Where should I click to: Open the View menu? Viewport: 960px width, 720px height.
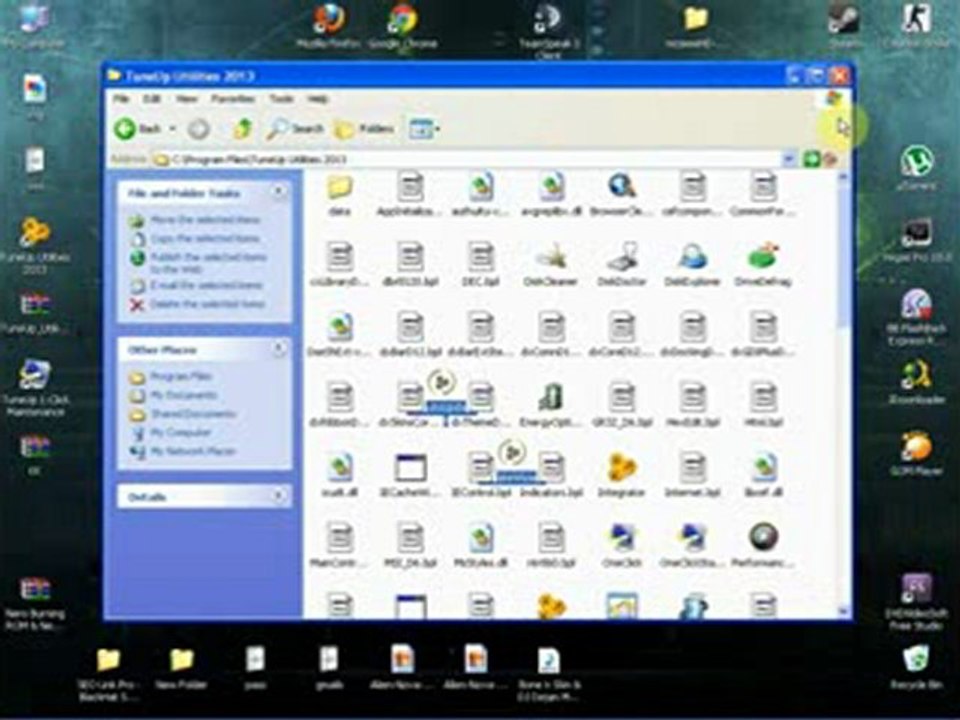(x=187, y=99)
